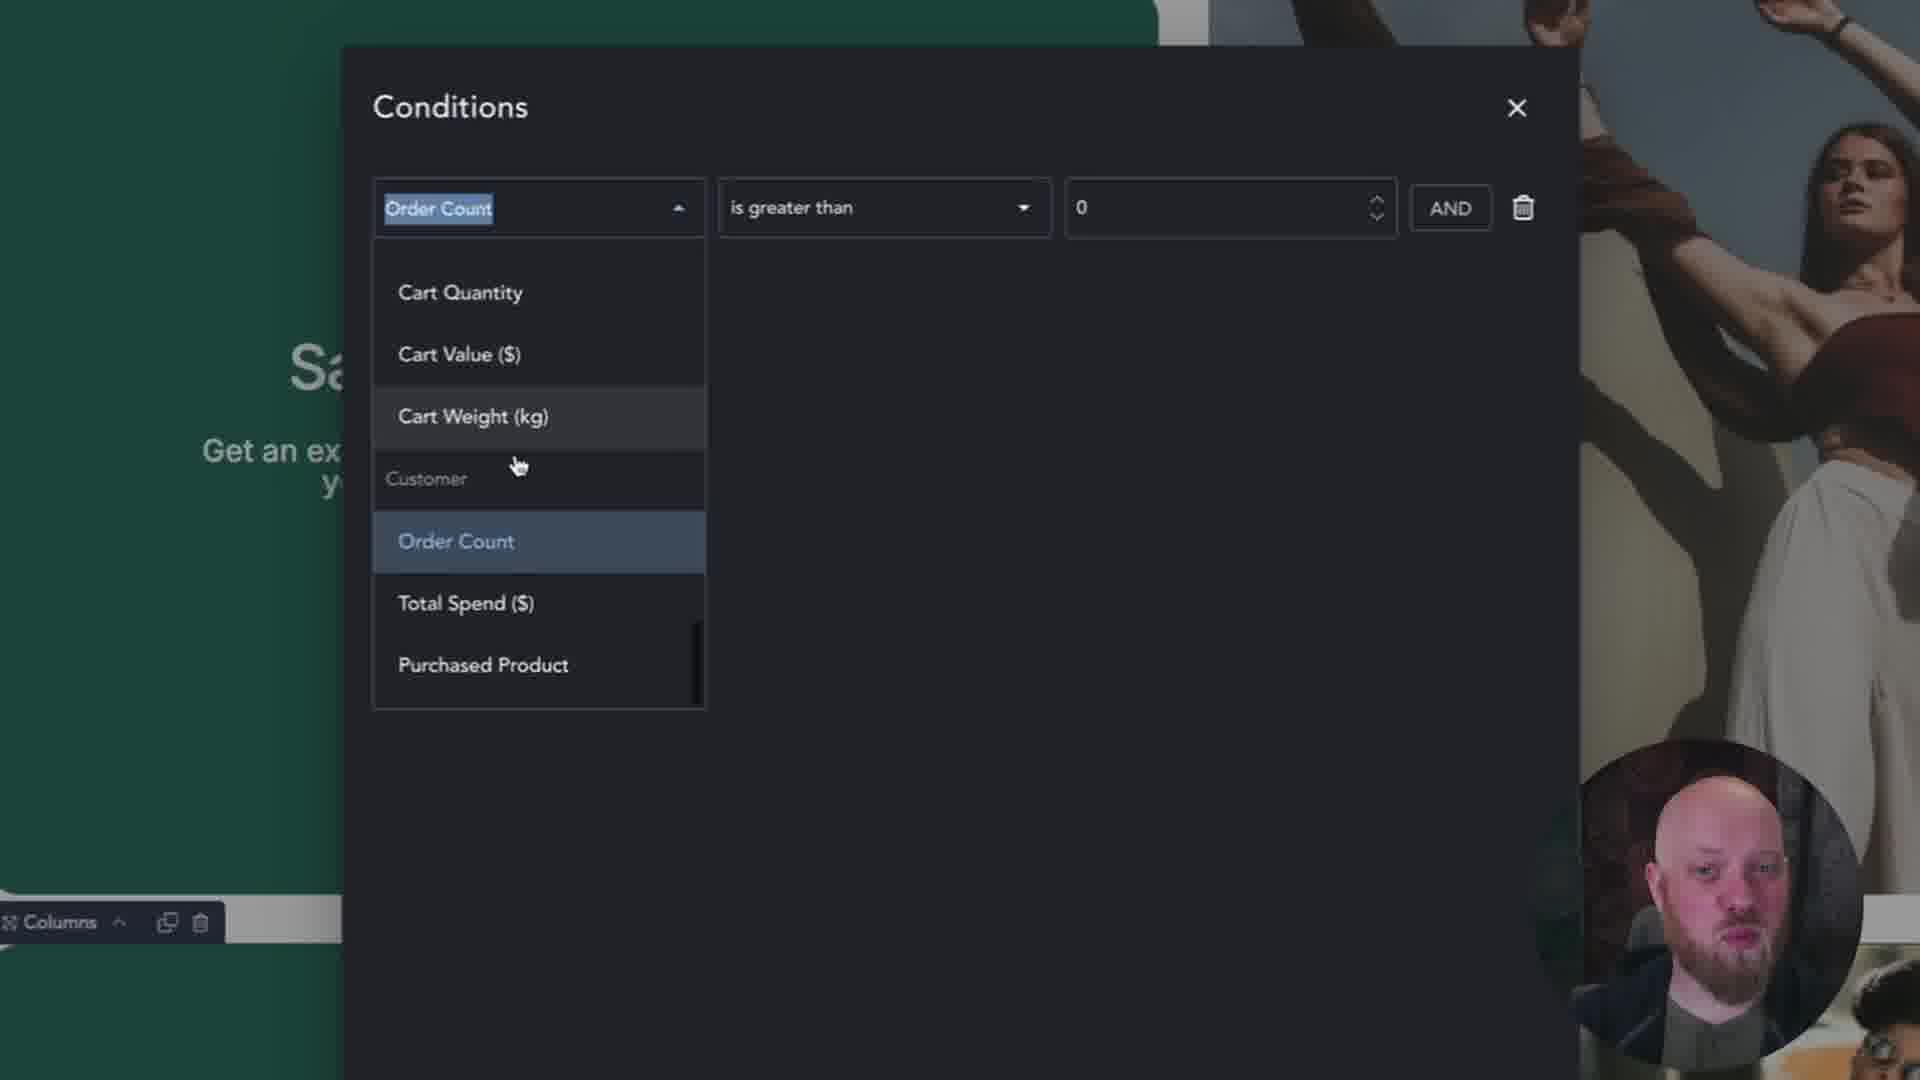Select Total Spend ($) option

pos(539,604)
